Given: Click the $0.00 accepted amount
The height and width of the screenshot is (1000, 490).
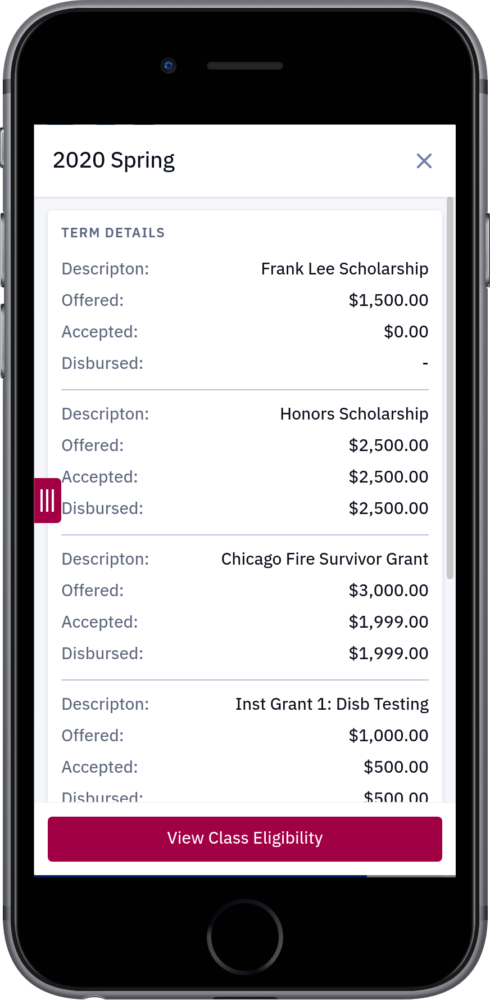Looking at the screenshot, I should pos(406,332).
